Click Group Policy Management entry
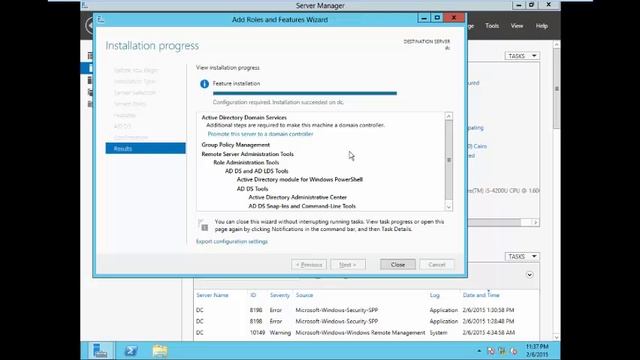 pos(236,144)
